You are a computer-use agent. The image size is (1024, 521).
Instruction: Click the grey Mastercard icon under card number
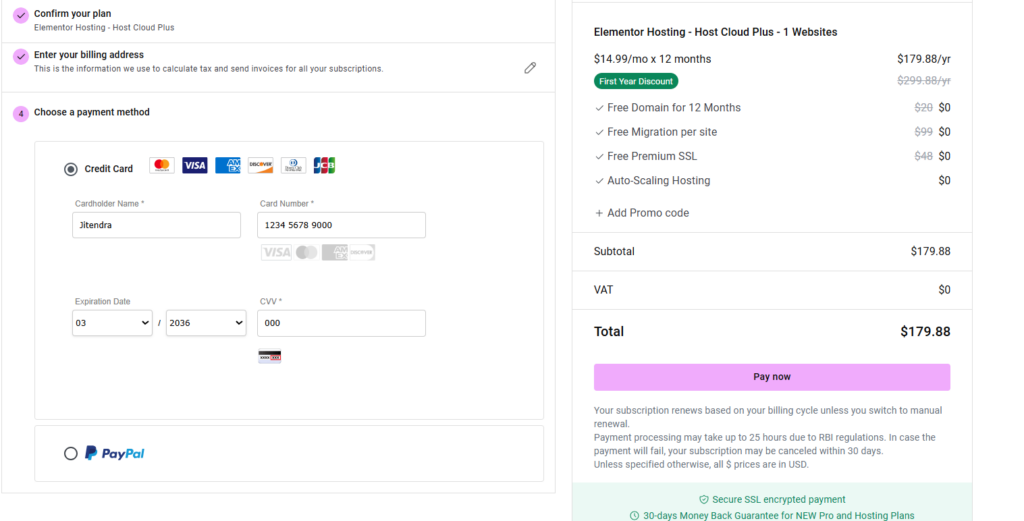click(306, 253)
